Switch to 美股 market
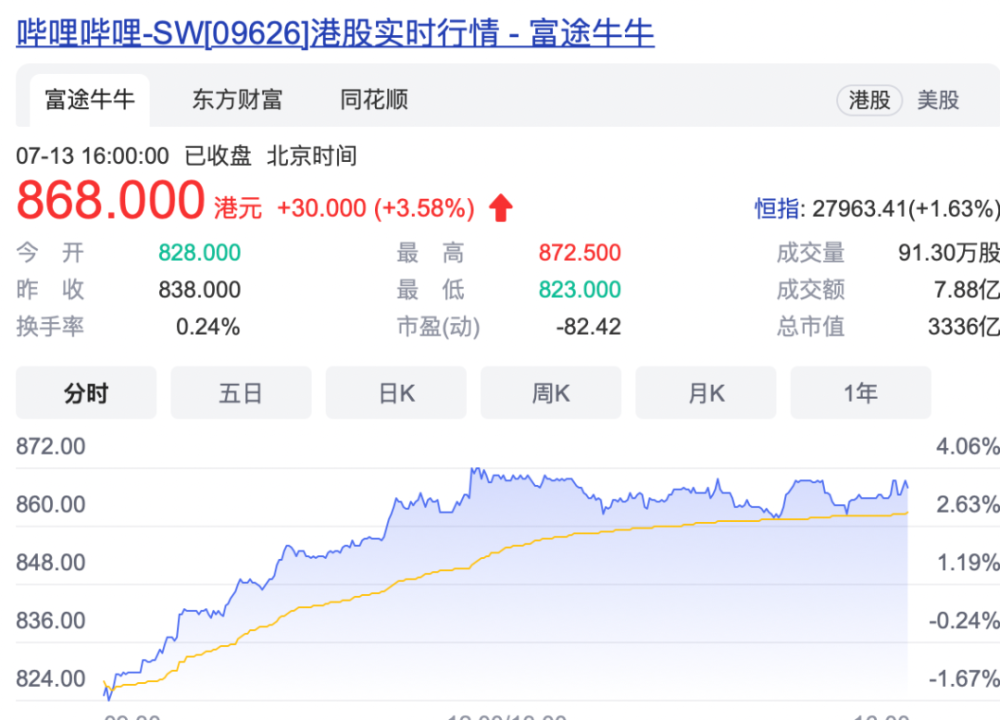 (938, 100)
